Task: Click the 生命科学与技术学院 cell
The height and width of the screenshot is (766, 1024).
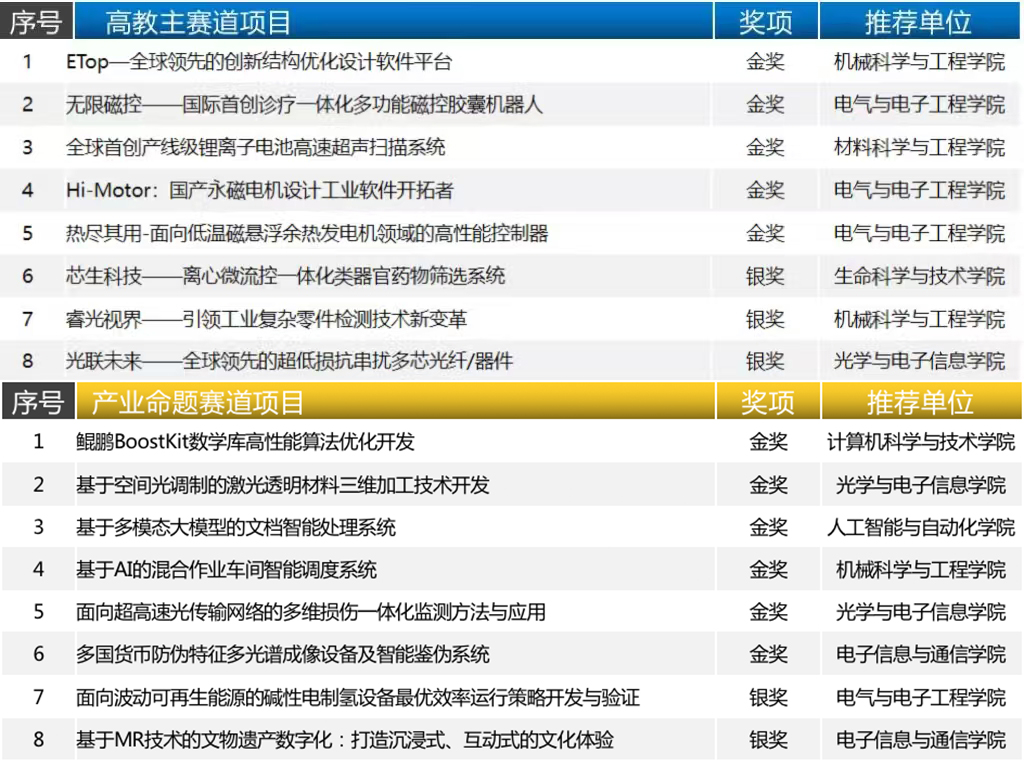Action: 919,276
